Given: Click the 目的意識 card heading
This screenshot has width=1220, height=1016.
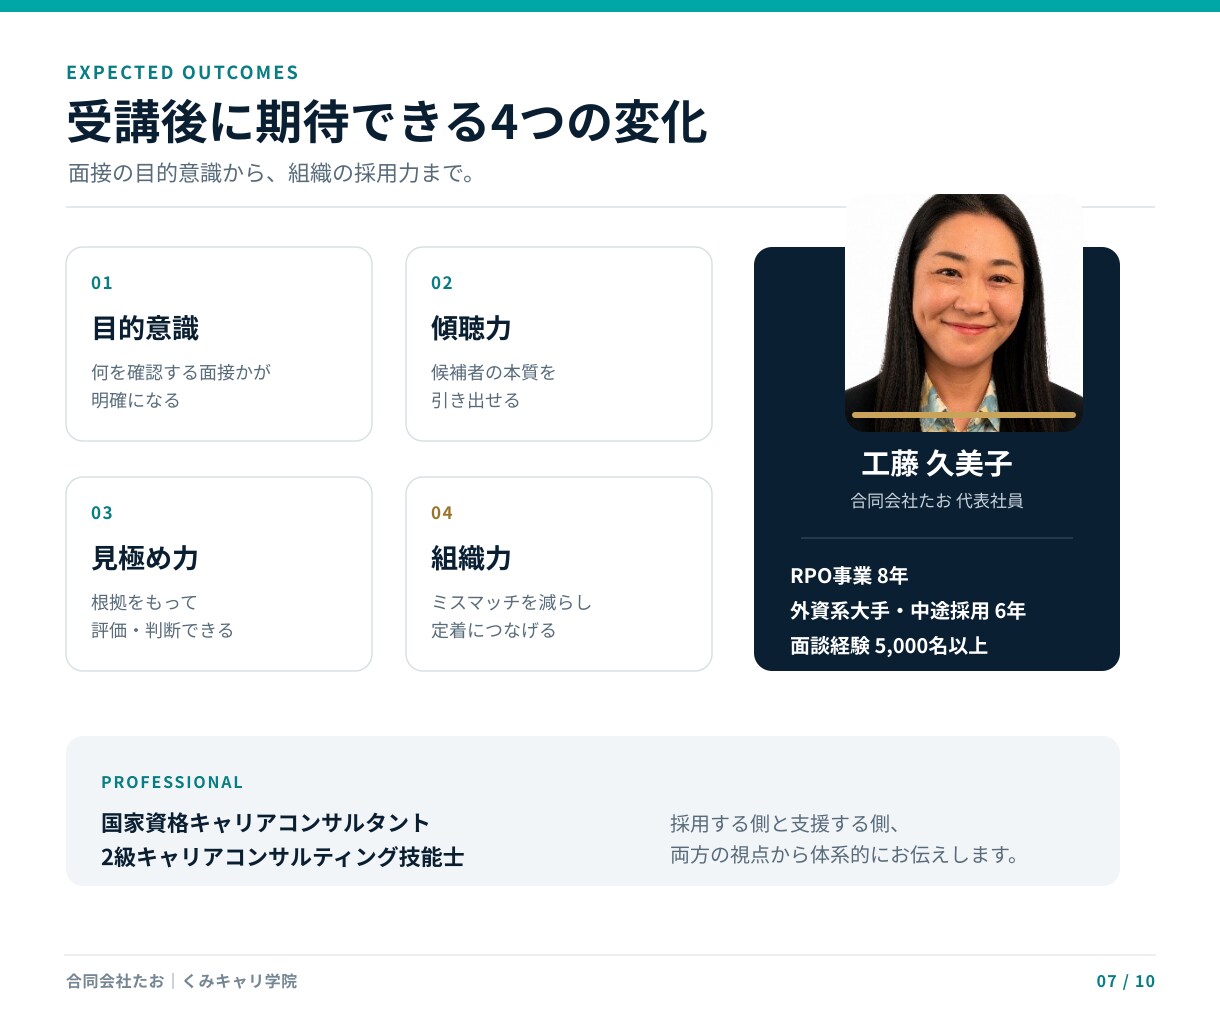Looking at the screenshot, I should point(145,328).
